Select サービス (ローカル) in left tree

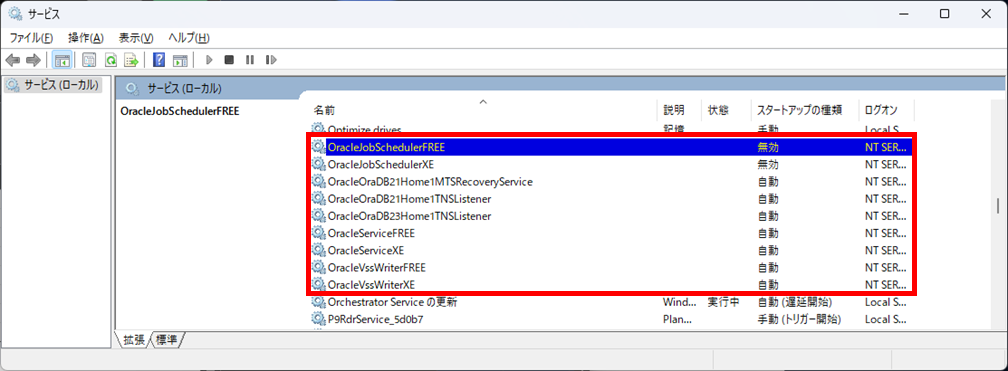pyautogui.click(x=53, y=84)
